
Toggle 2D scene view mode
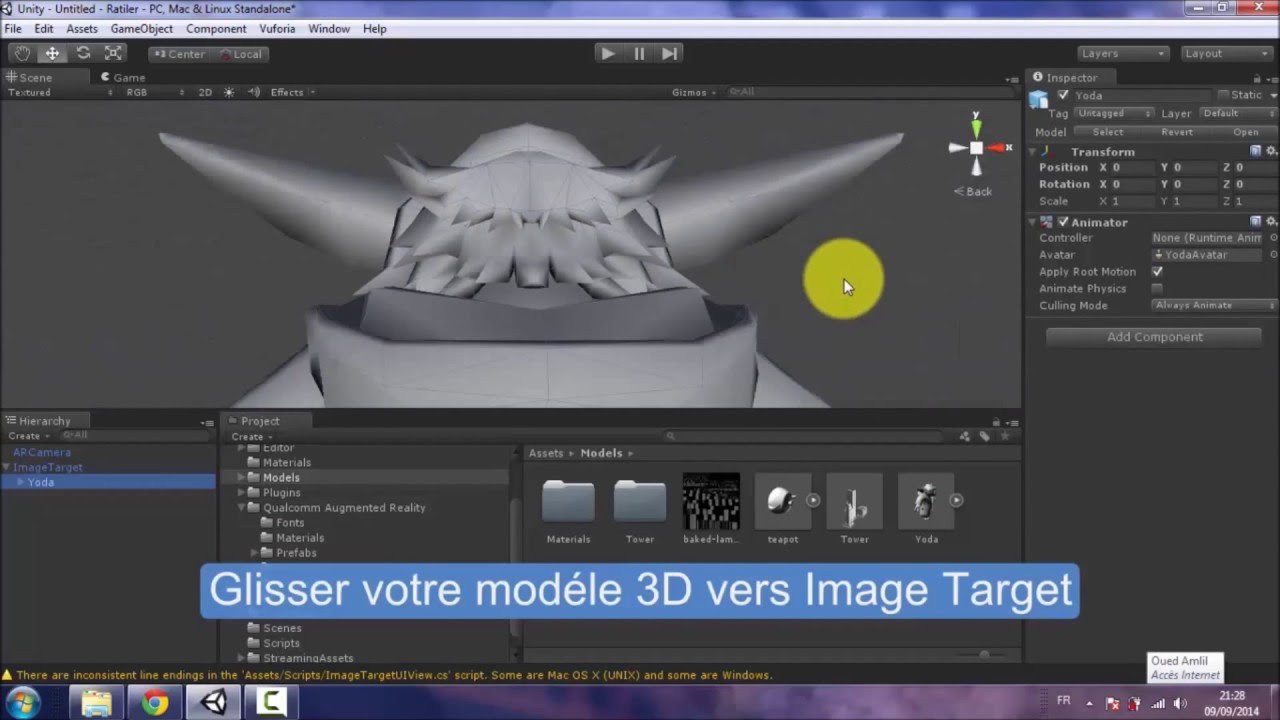(205, 92)
